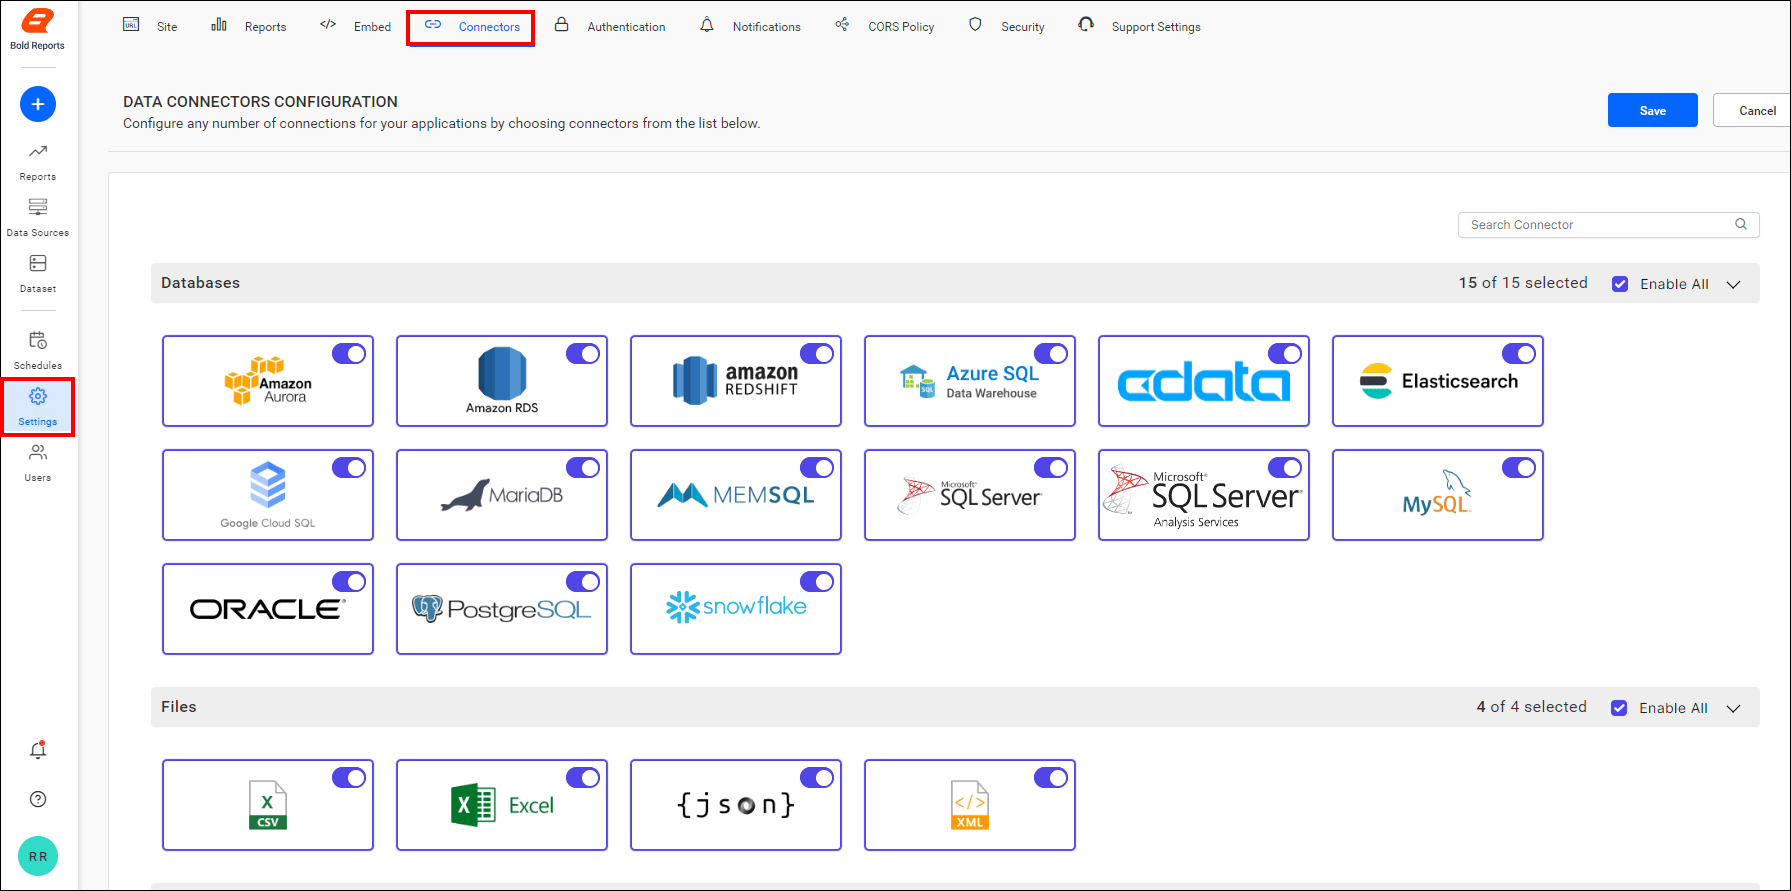Viewport: 1791px width, 891px height.
Task: Collapse the Files section chevron
Action: click(x=1734, y=708)
